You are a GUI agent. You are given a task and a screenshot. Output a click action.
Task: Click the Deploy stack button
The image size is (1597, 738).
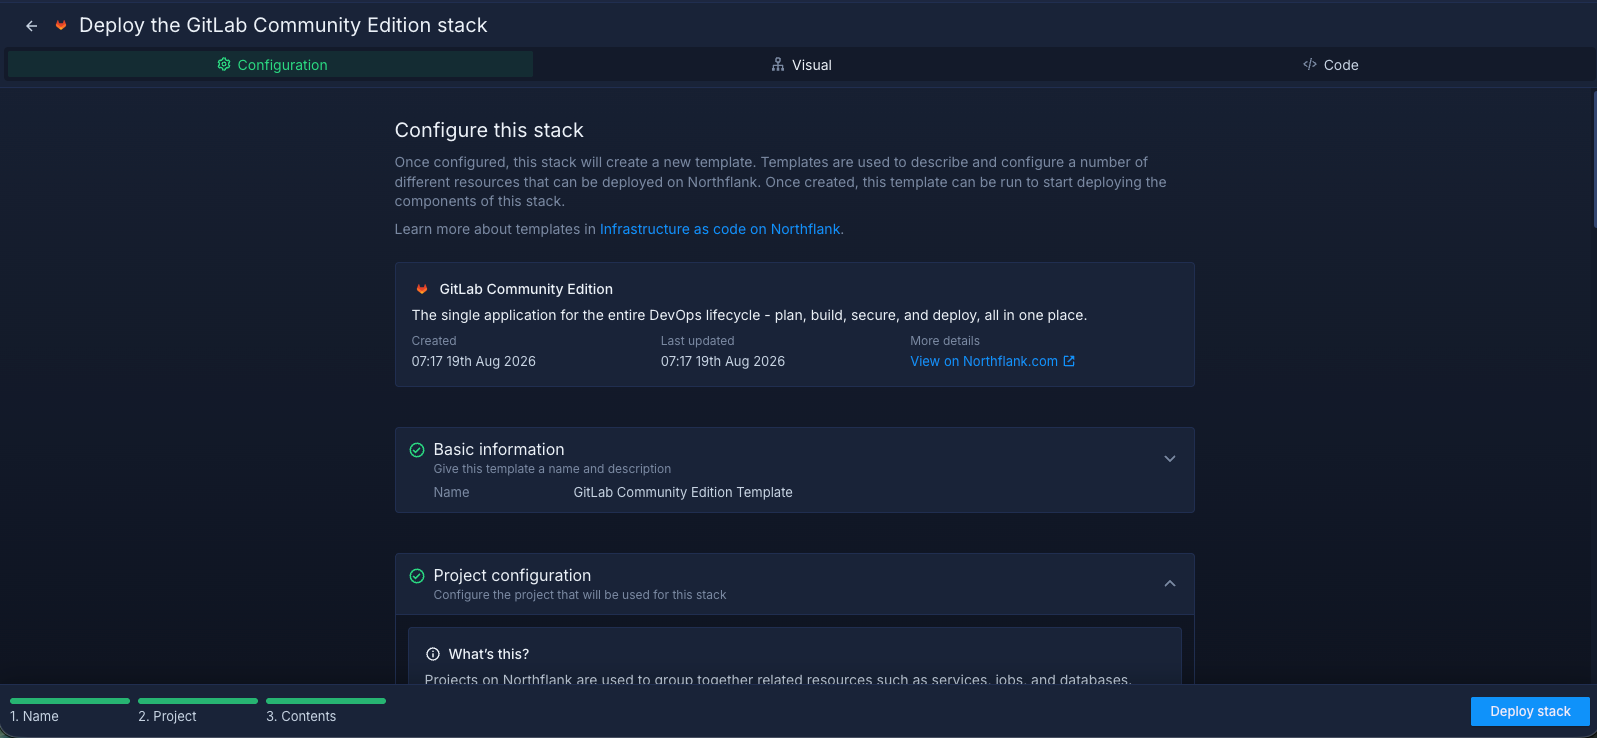pyautogui.click(x=1530, y=711)
